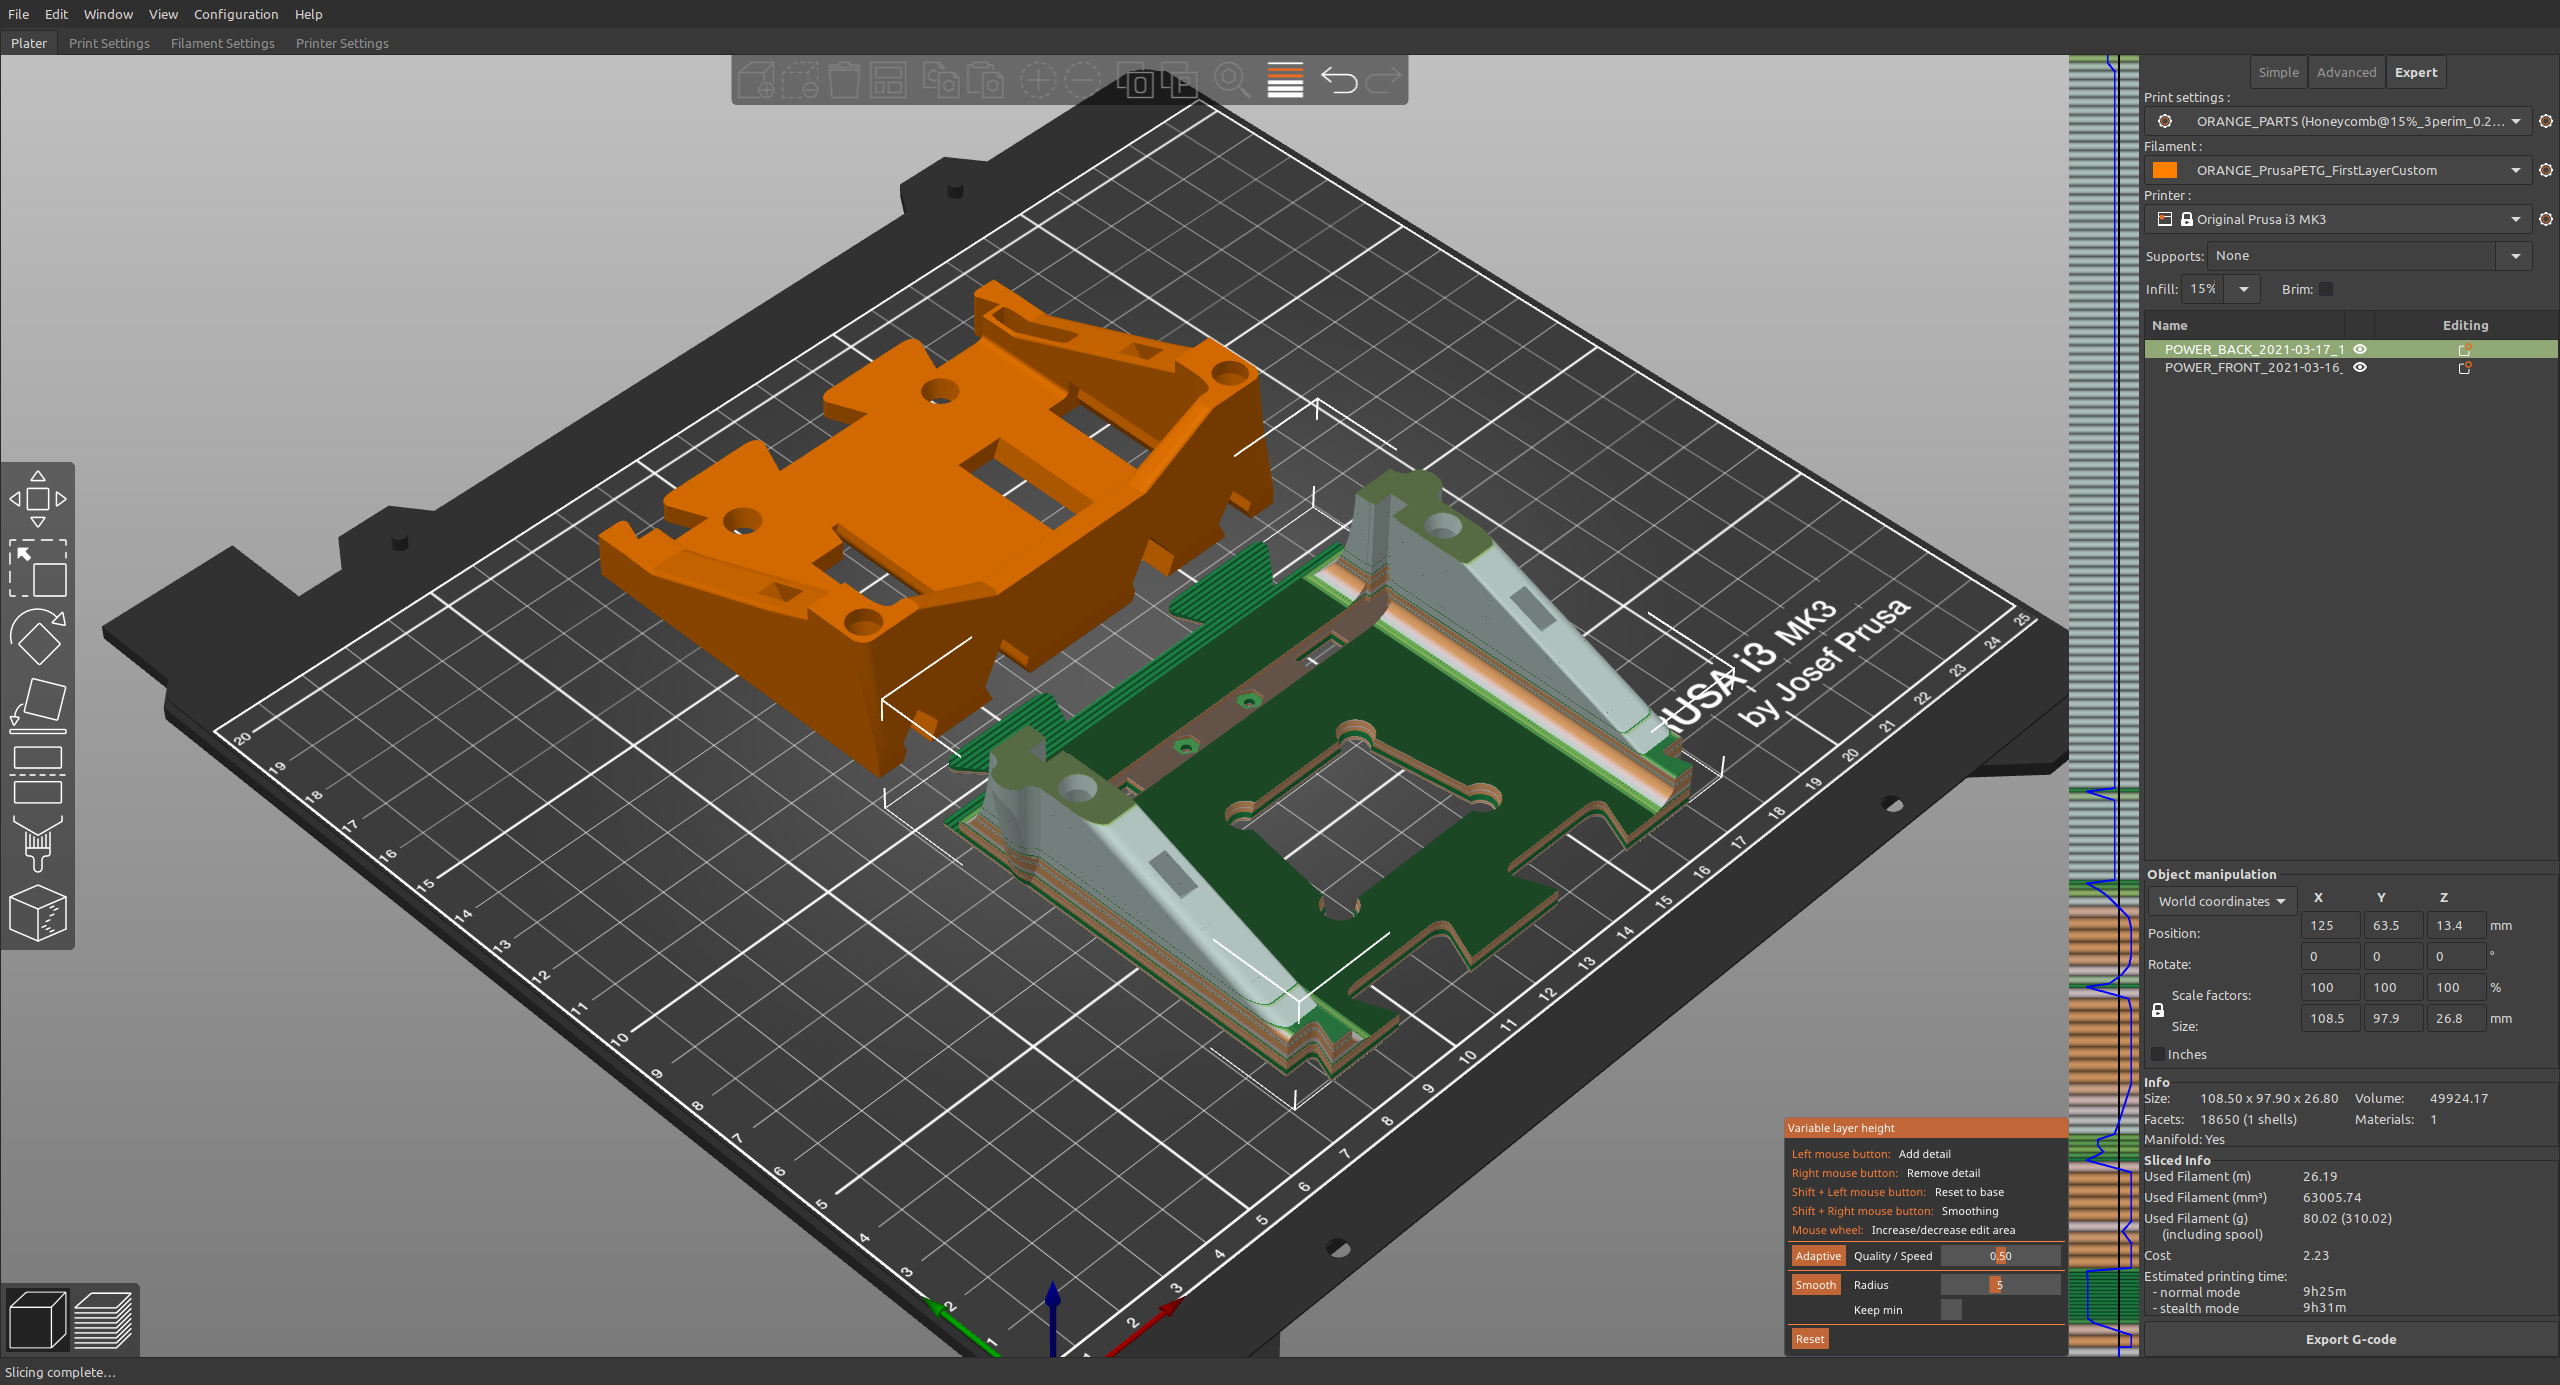The image size is (2560, 1385).
Task: Click the Arrange objects toolbar icon
Action: 888,80
